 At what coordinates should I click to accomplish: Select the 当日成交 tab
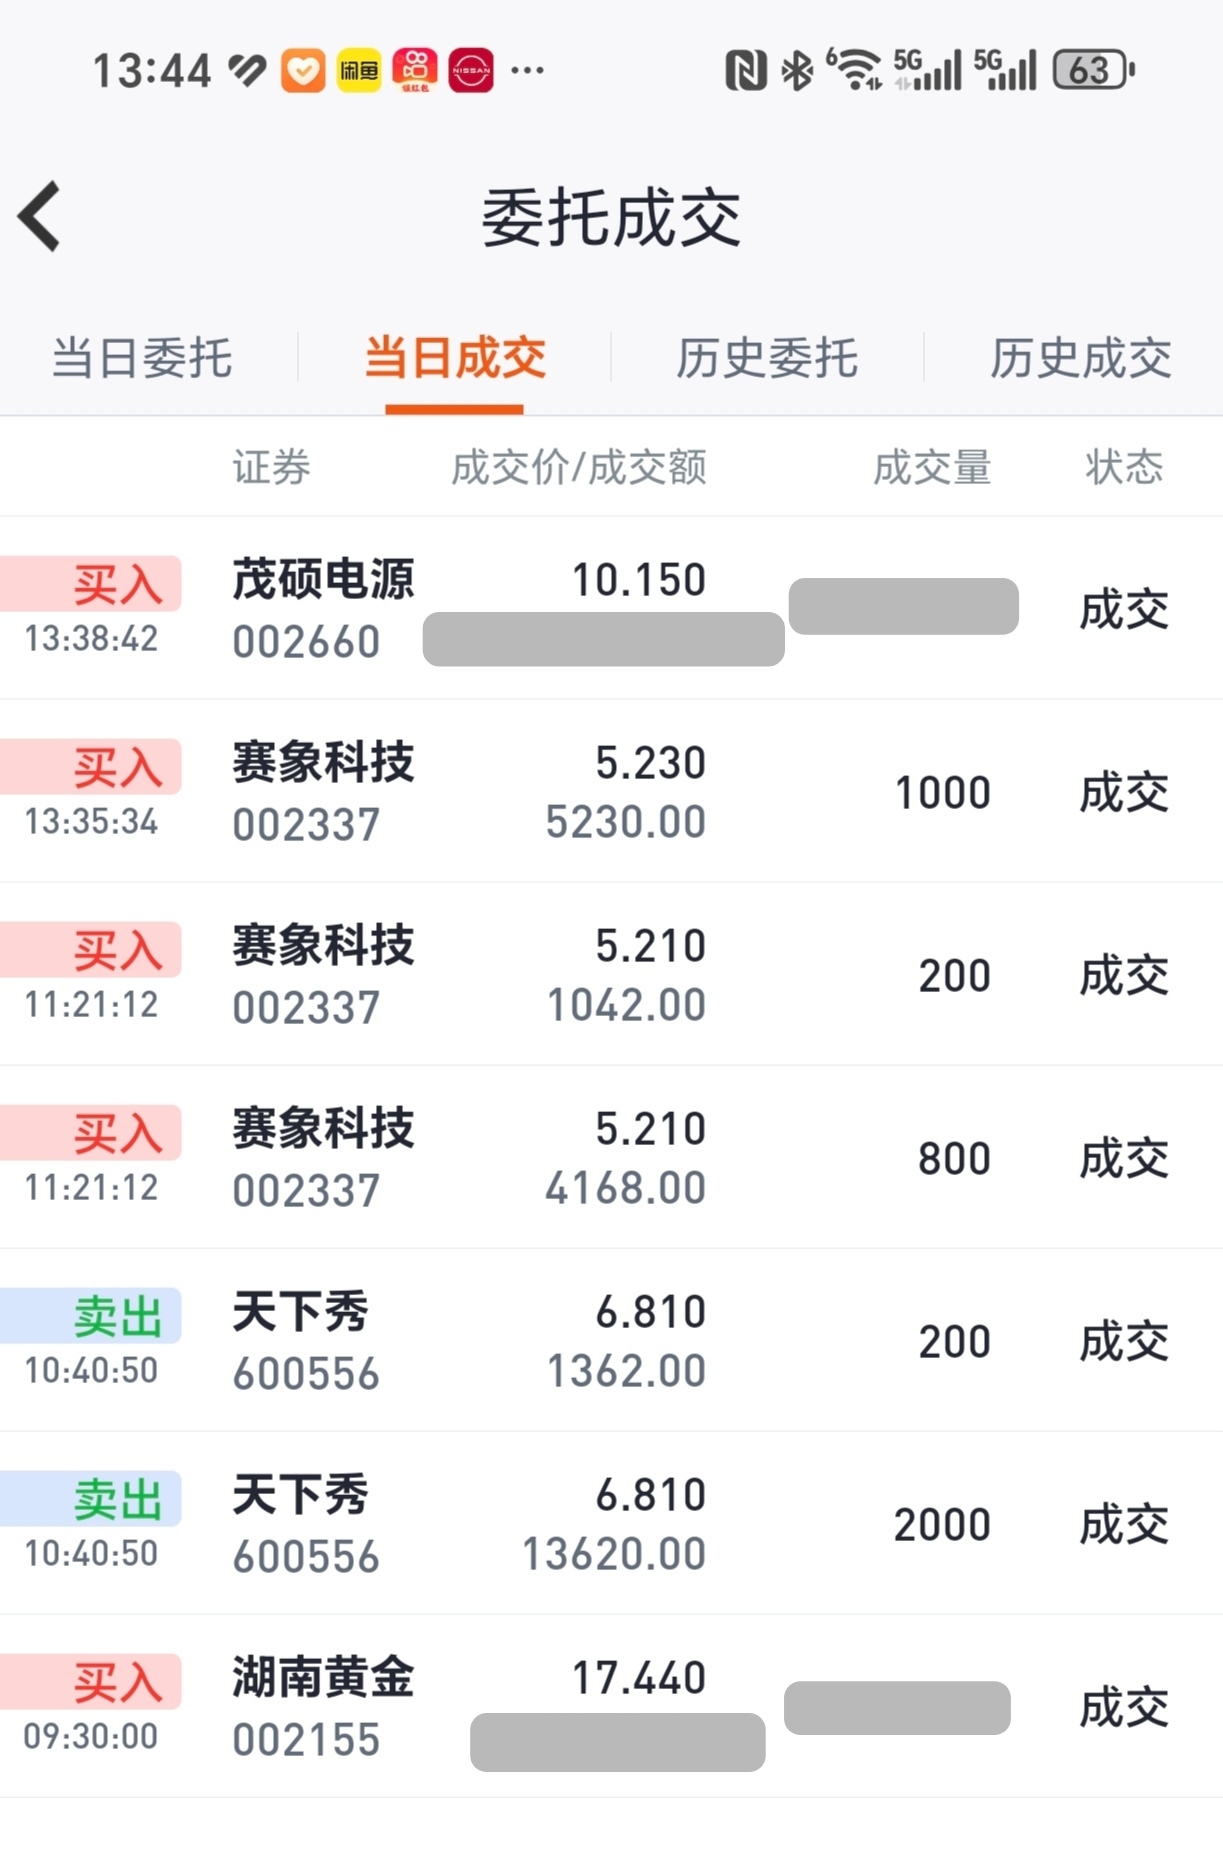coord(455,358)
